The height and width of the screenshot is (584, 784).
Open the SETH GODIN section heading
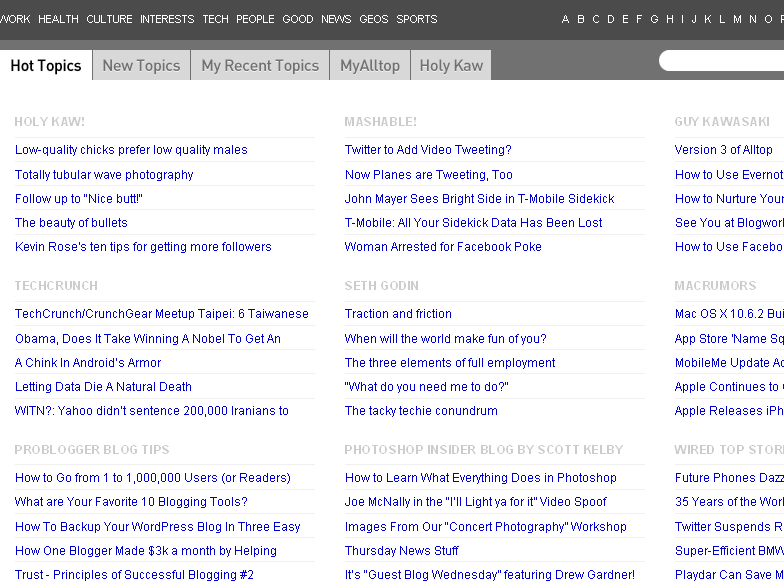click(382, 286)
